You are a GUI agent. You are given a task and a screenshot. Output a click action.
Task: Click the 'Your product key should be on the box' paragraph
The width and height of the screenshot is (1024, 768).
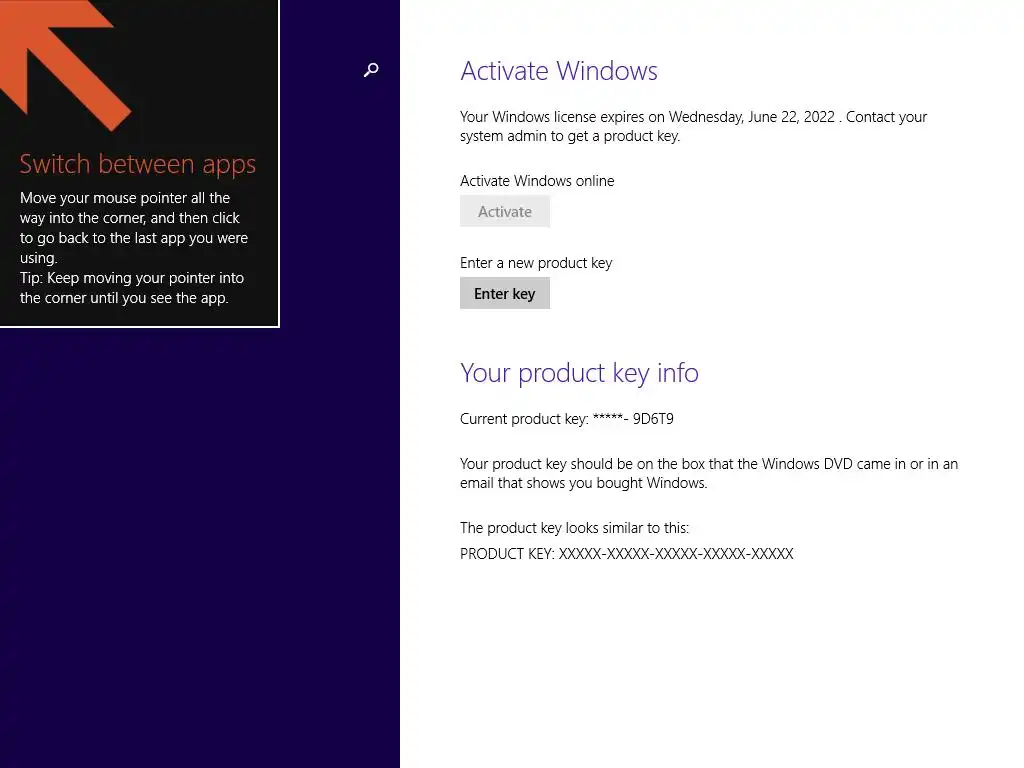coord(709,473)
